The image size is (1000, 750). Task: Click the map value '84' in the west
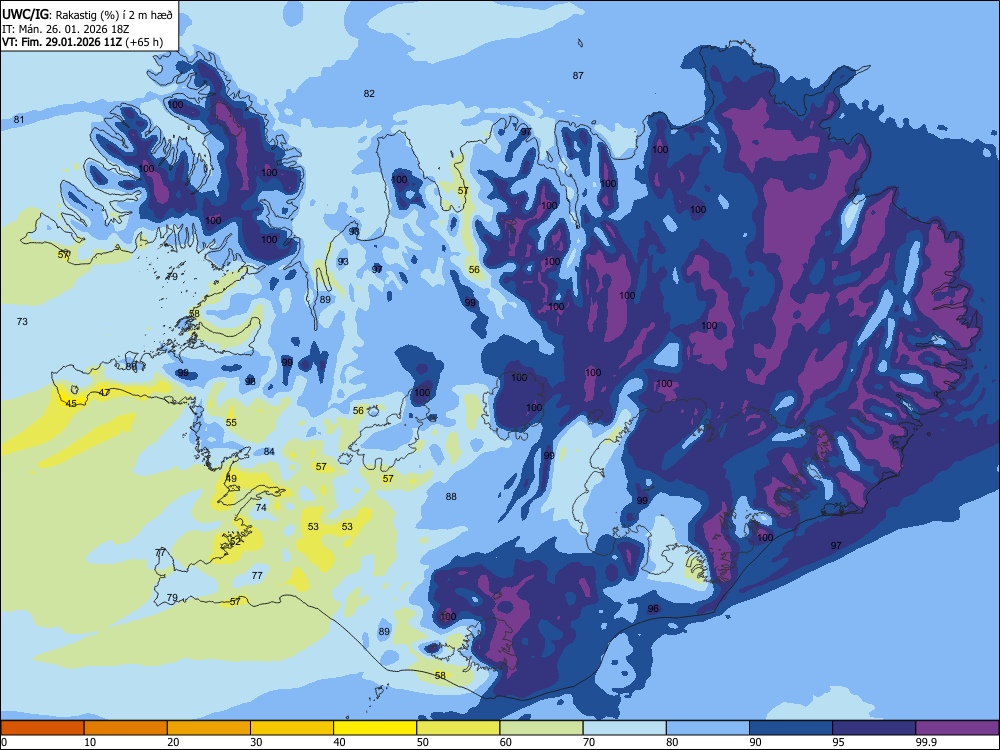[x=269, y=452]
